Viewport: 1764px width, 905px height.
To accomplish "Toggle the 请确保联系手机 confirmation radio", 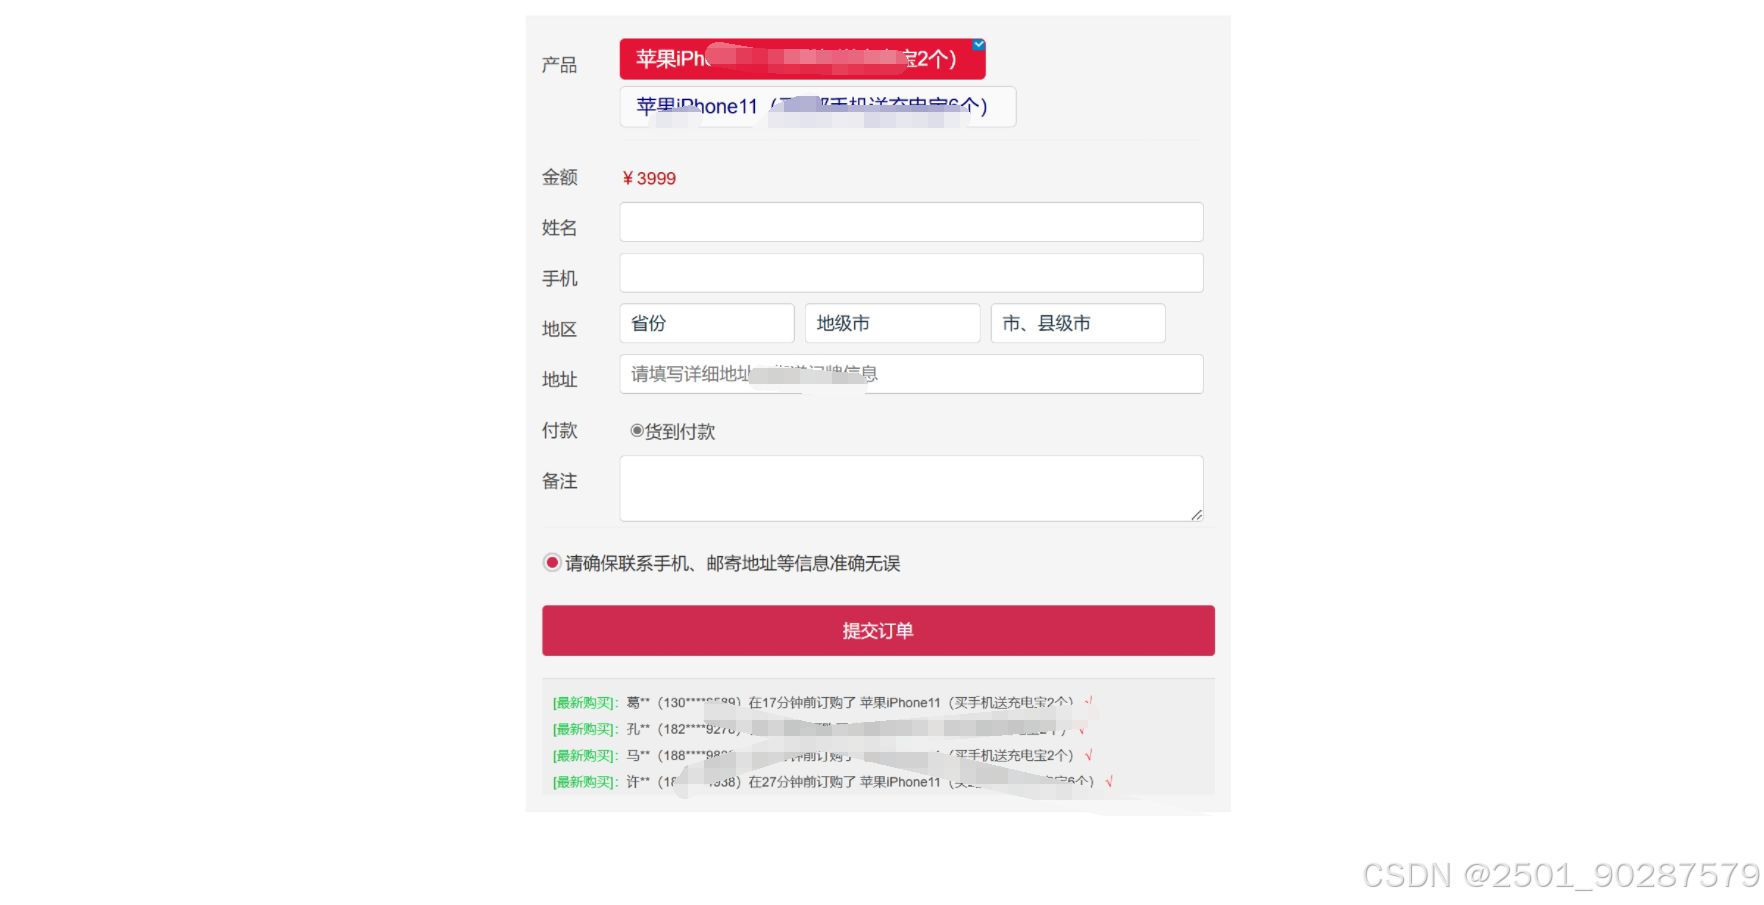I will [x=551, y=562].
